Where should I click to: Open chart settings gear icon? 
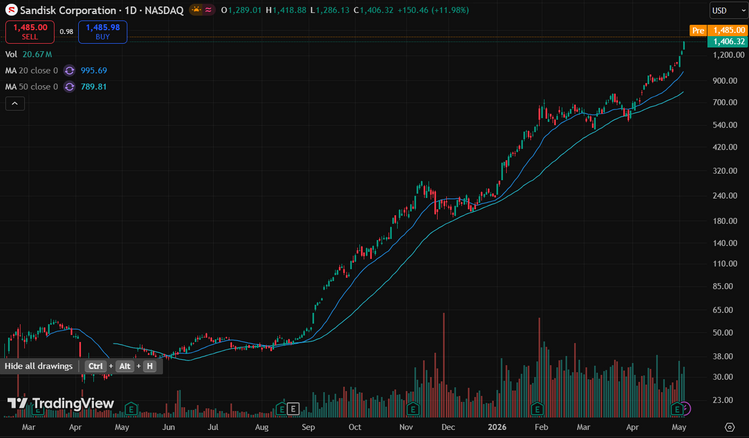click(x=729, y=427)
